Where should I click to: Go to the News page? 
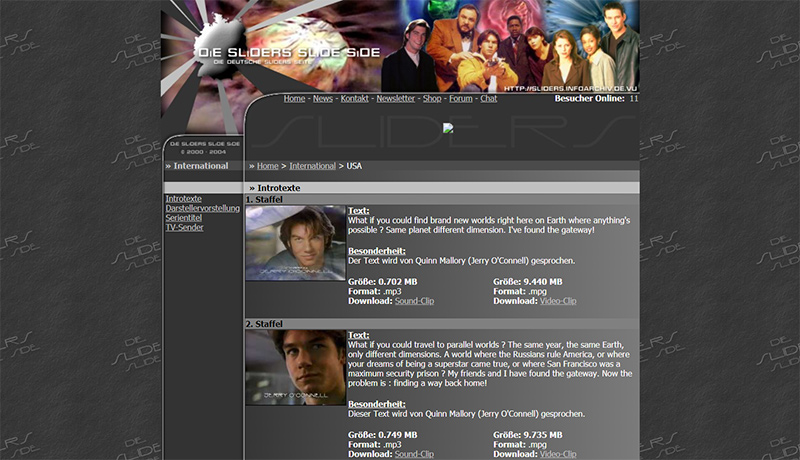(x=322, y=98)
